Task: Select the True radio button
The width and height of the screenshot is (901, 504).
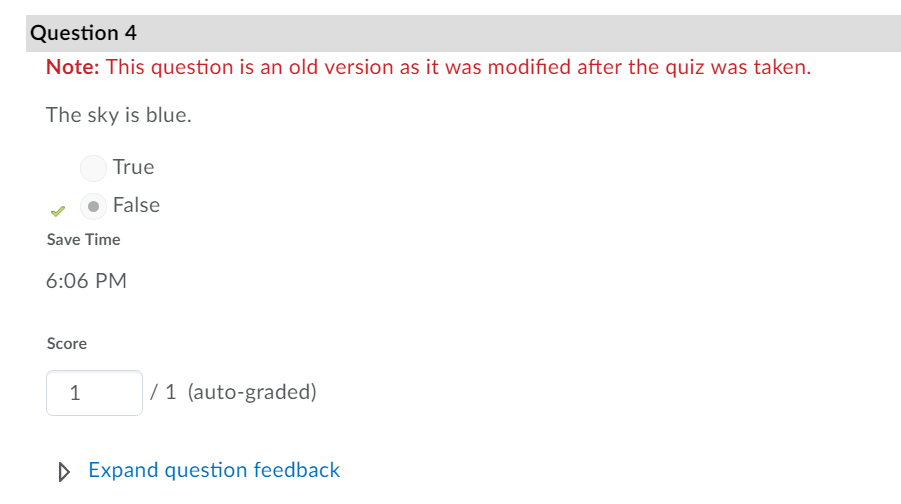Action: [93, 168]
